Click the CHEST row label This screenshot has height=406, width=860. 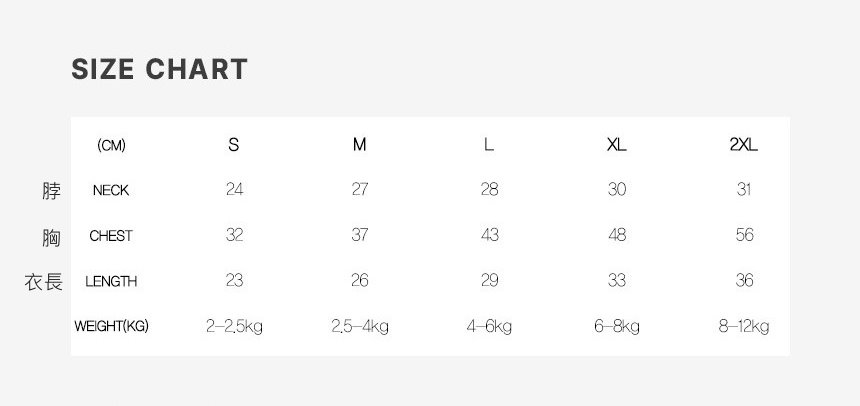[x=111, y=236]
